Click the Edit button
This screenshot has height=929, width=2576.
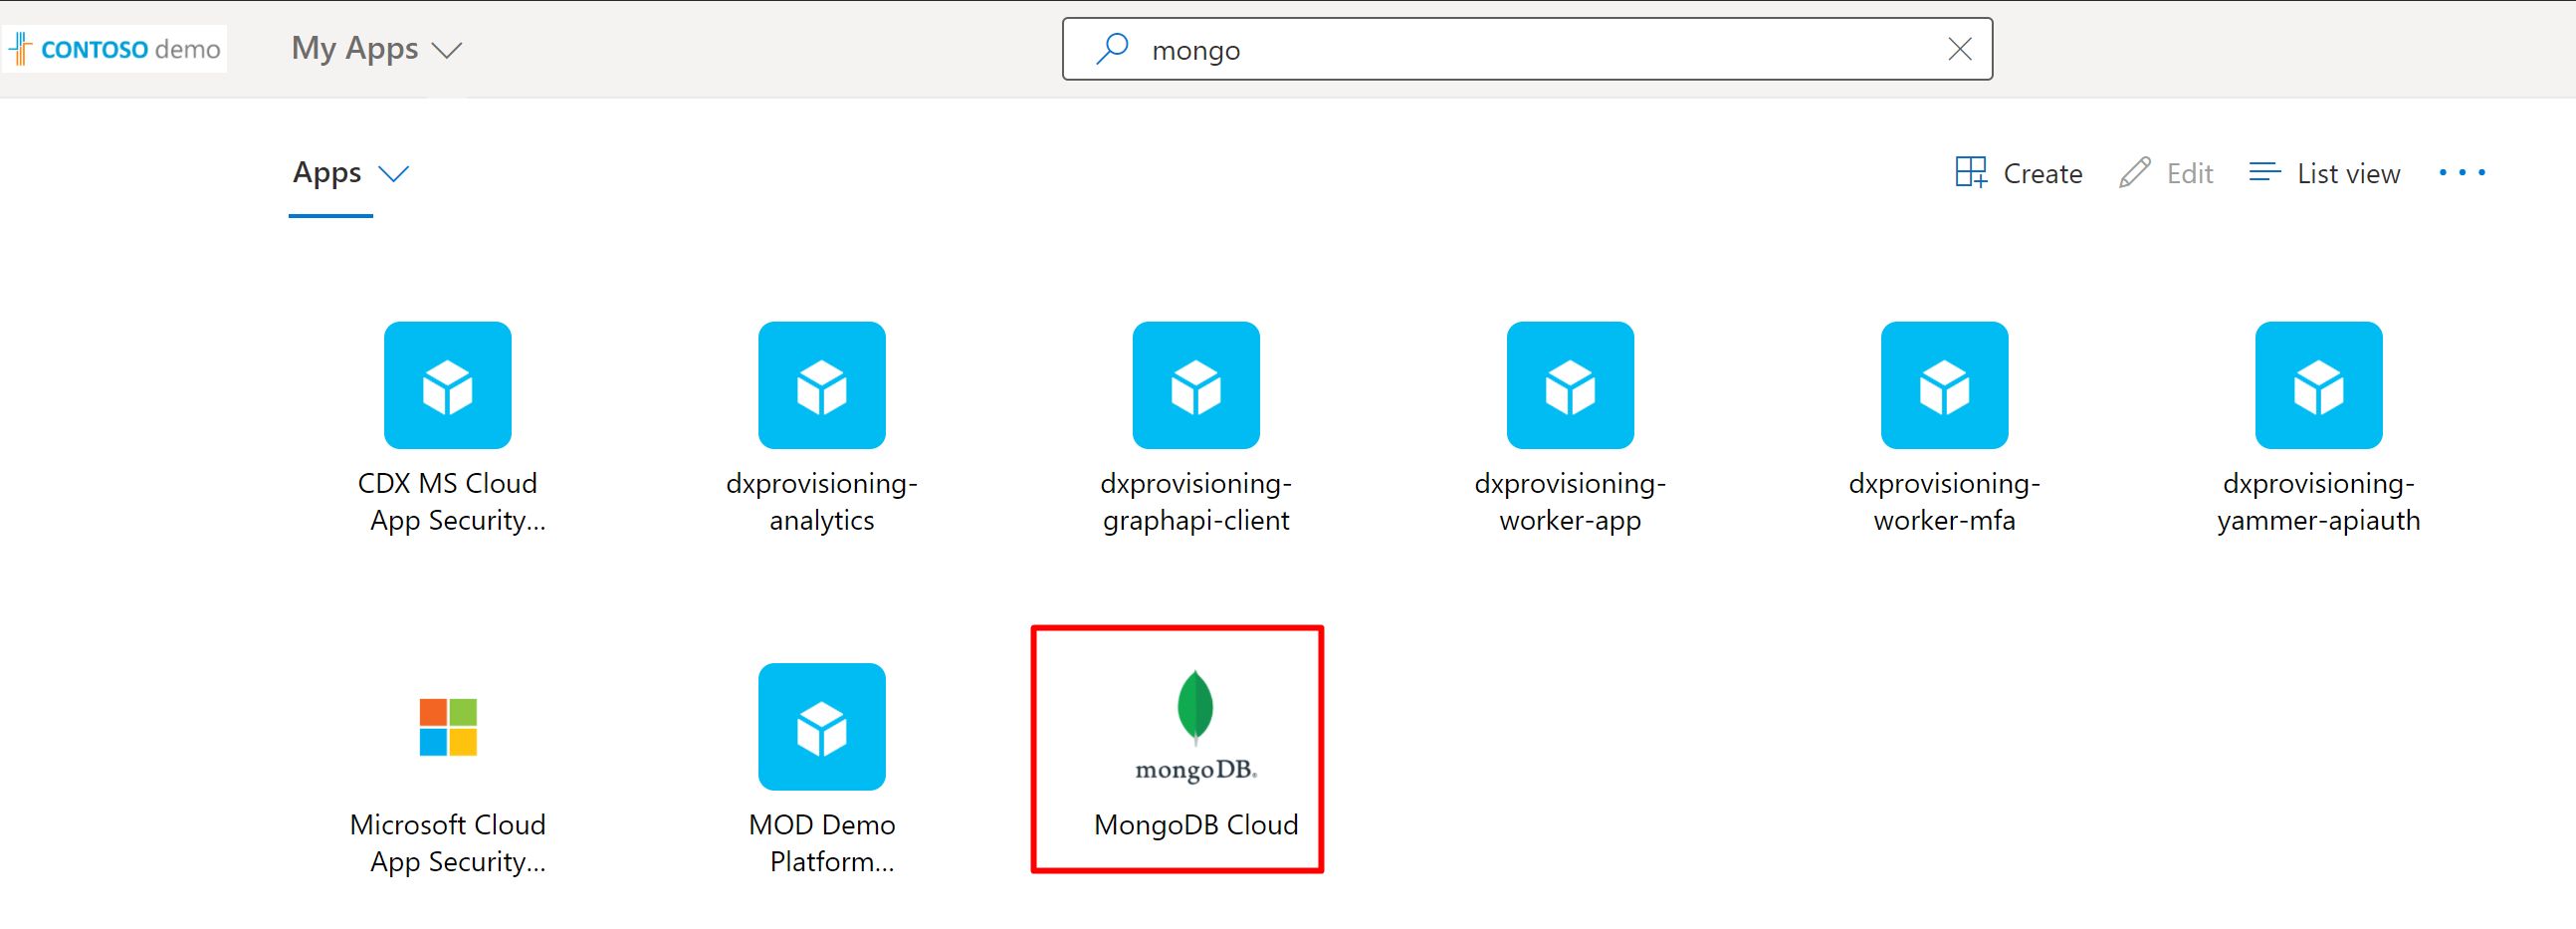tap(2166, 173)
